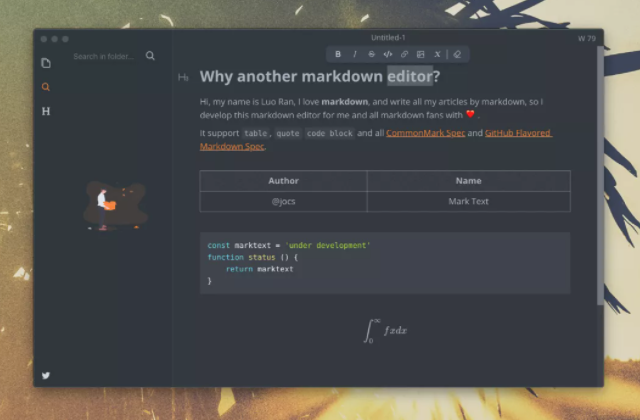Insert inline math formula icon
Screen dimensions: 640x420
click(x=437, y=54)
